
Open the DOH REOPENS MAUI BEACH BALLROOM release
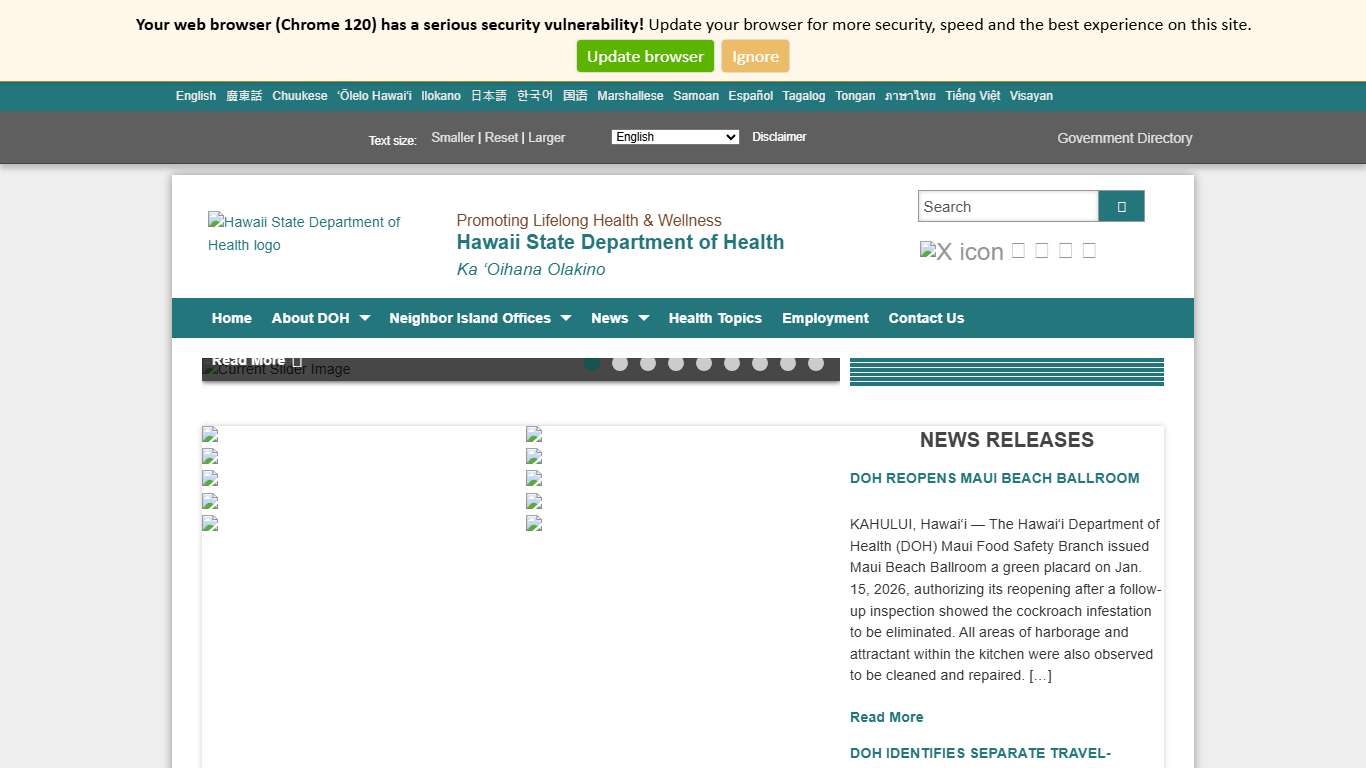[x=995, y=478]
